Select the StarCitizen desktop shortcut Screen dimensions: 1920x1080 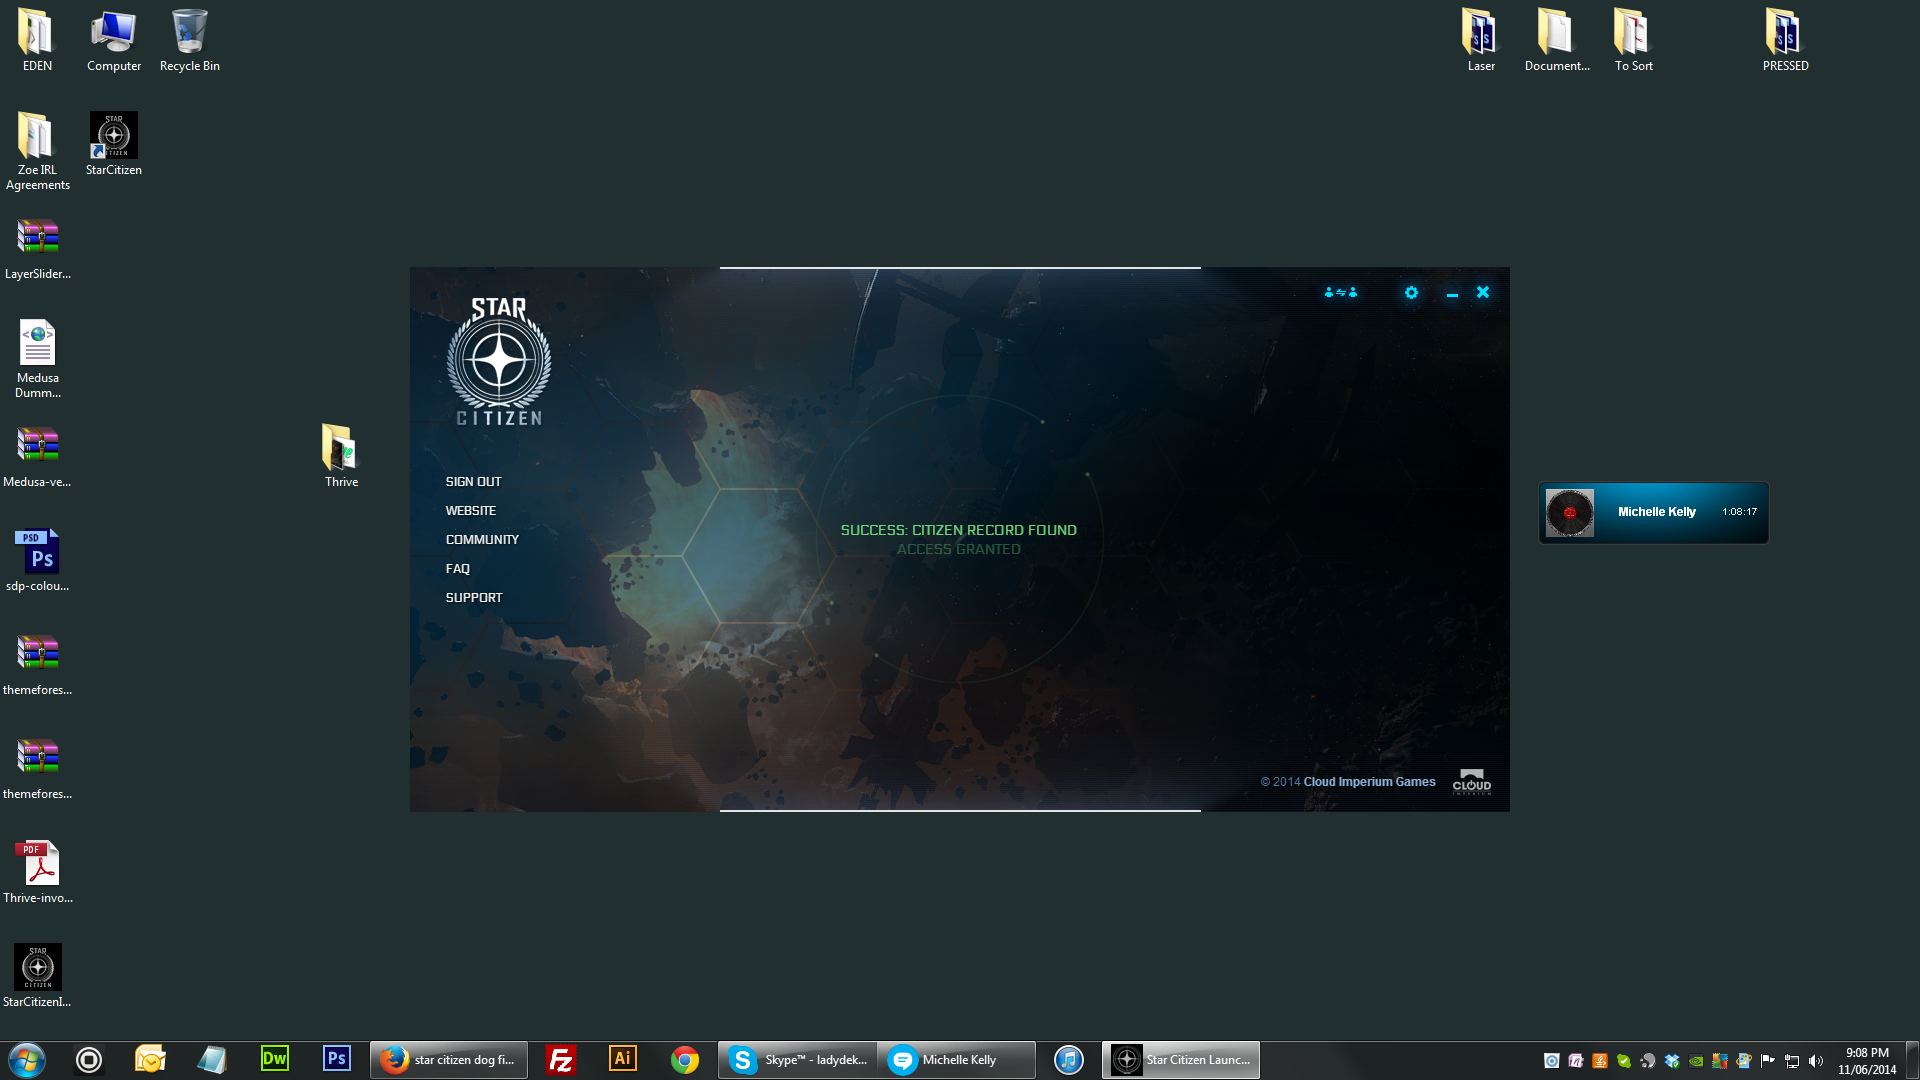tap(113, 144)
